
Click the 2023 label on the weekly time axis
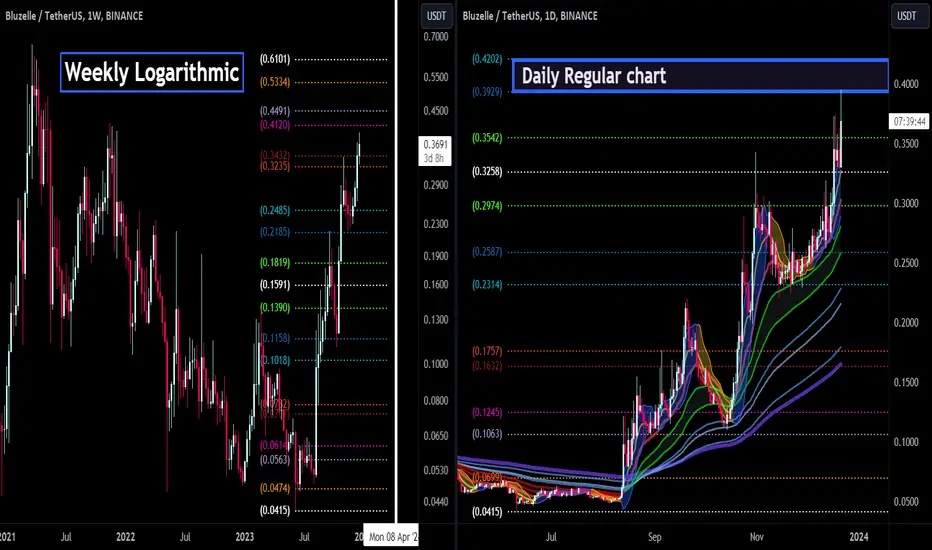point(244,537)
